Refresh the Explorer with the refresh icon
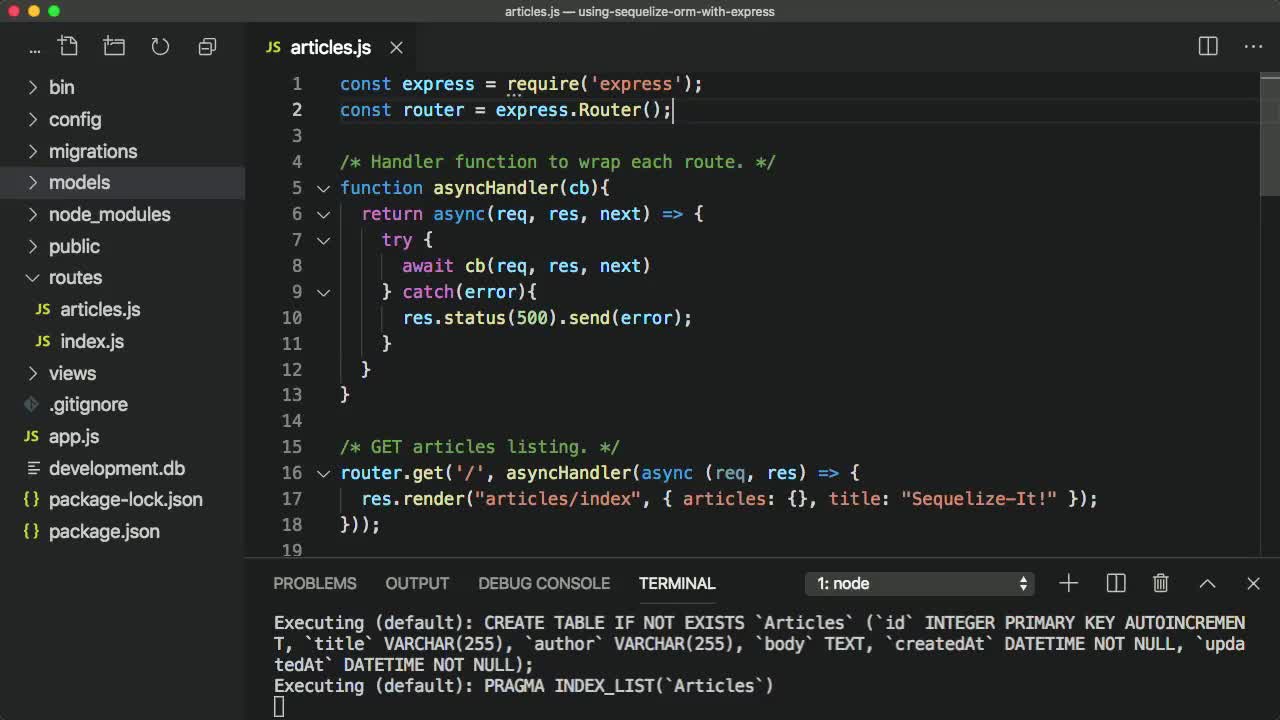1280x720 pixels. click(x=160, y=46)
